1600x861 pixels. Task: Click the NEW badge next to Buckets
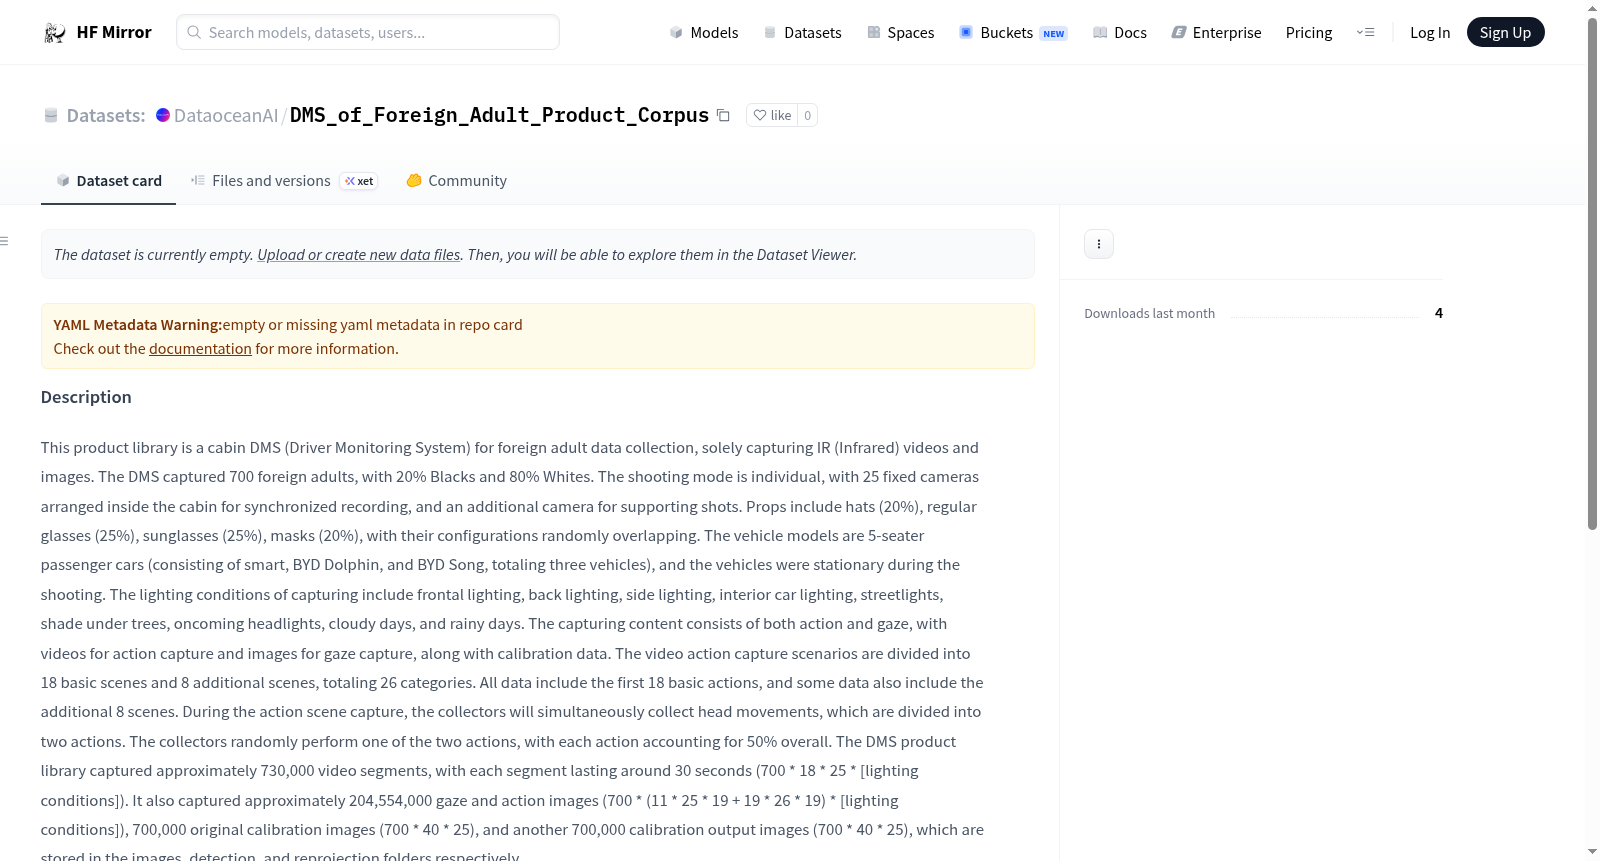click(x=1054, y=34)
